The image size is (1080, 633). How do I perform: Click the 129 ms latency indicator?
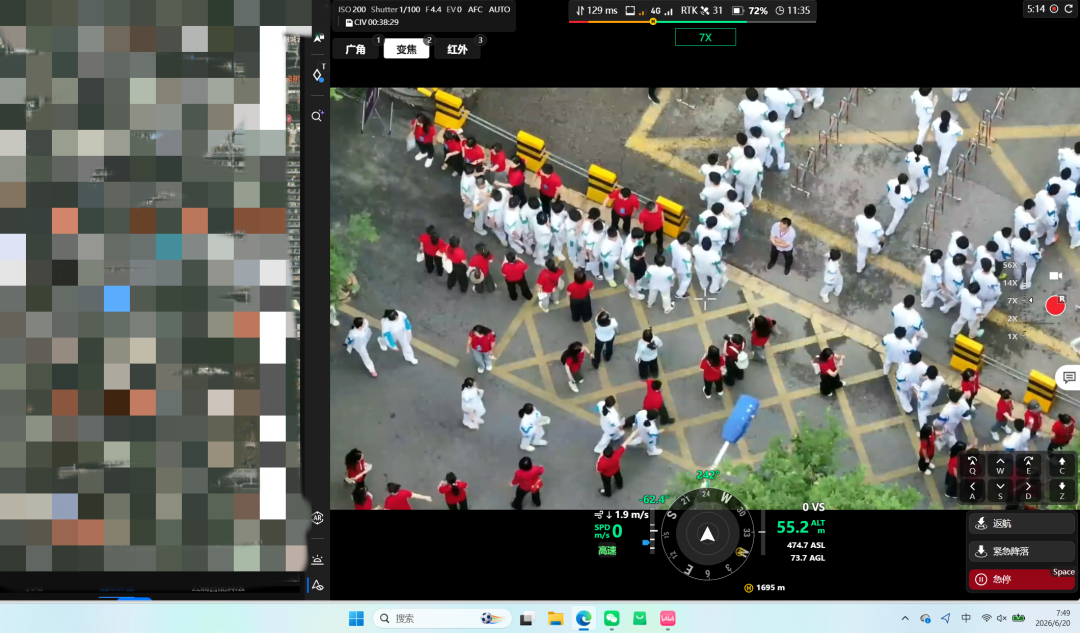pos(596,10)
